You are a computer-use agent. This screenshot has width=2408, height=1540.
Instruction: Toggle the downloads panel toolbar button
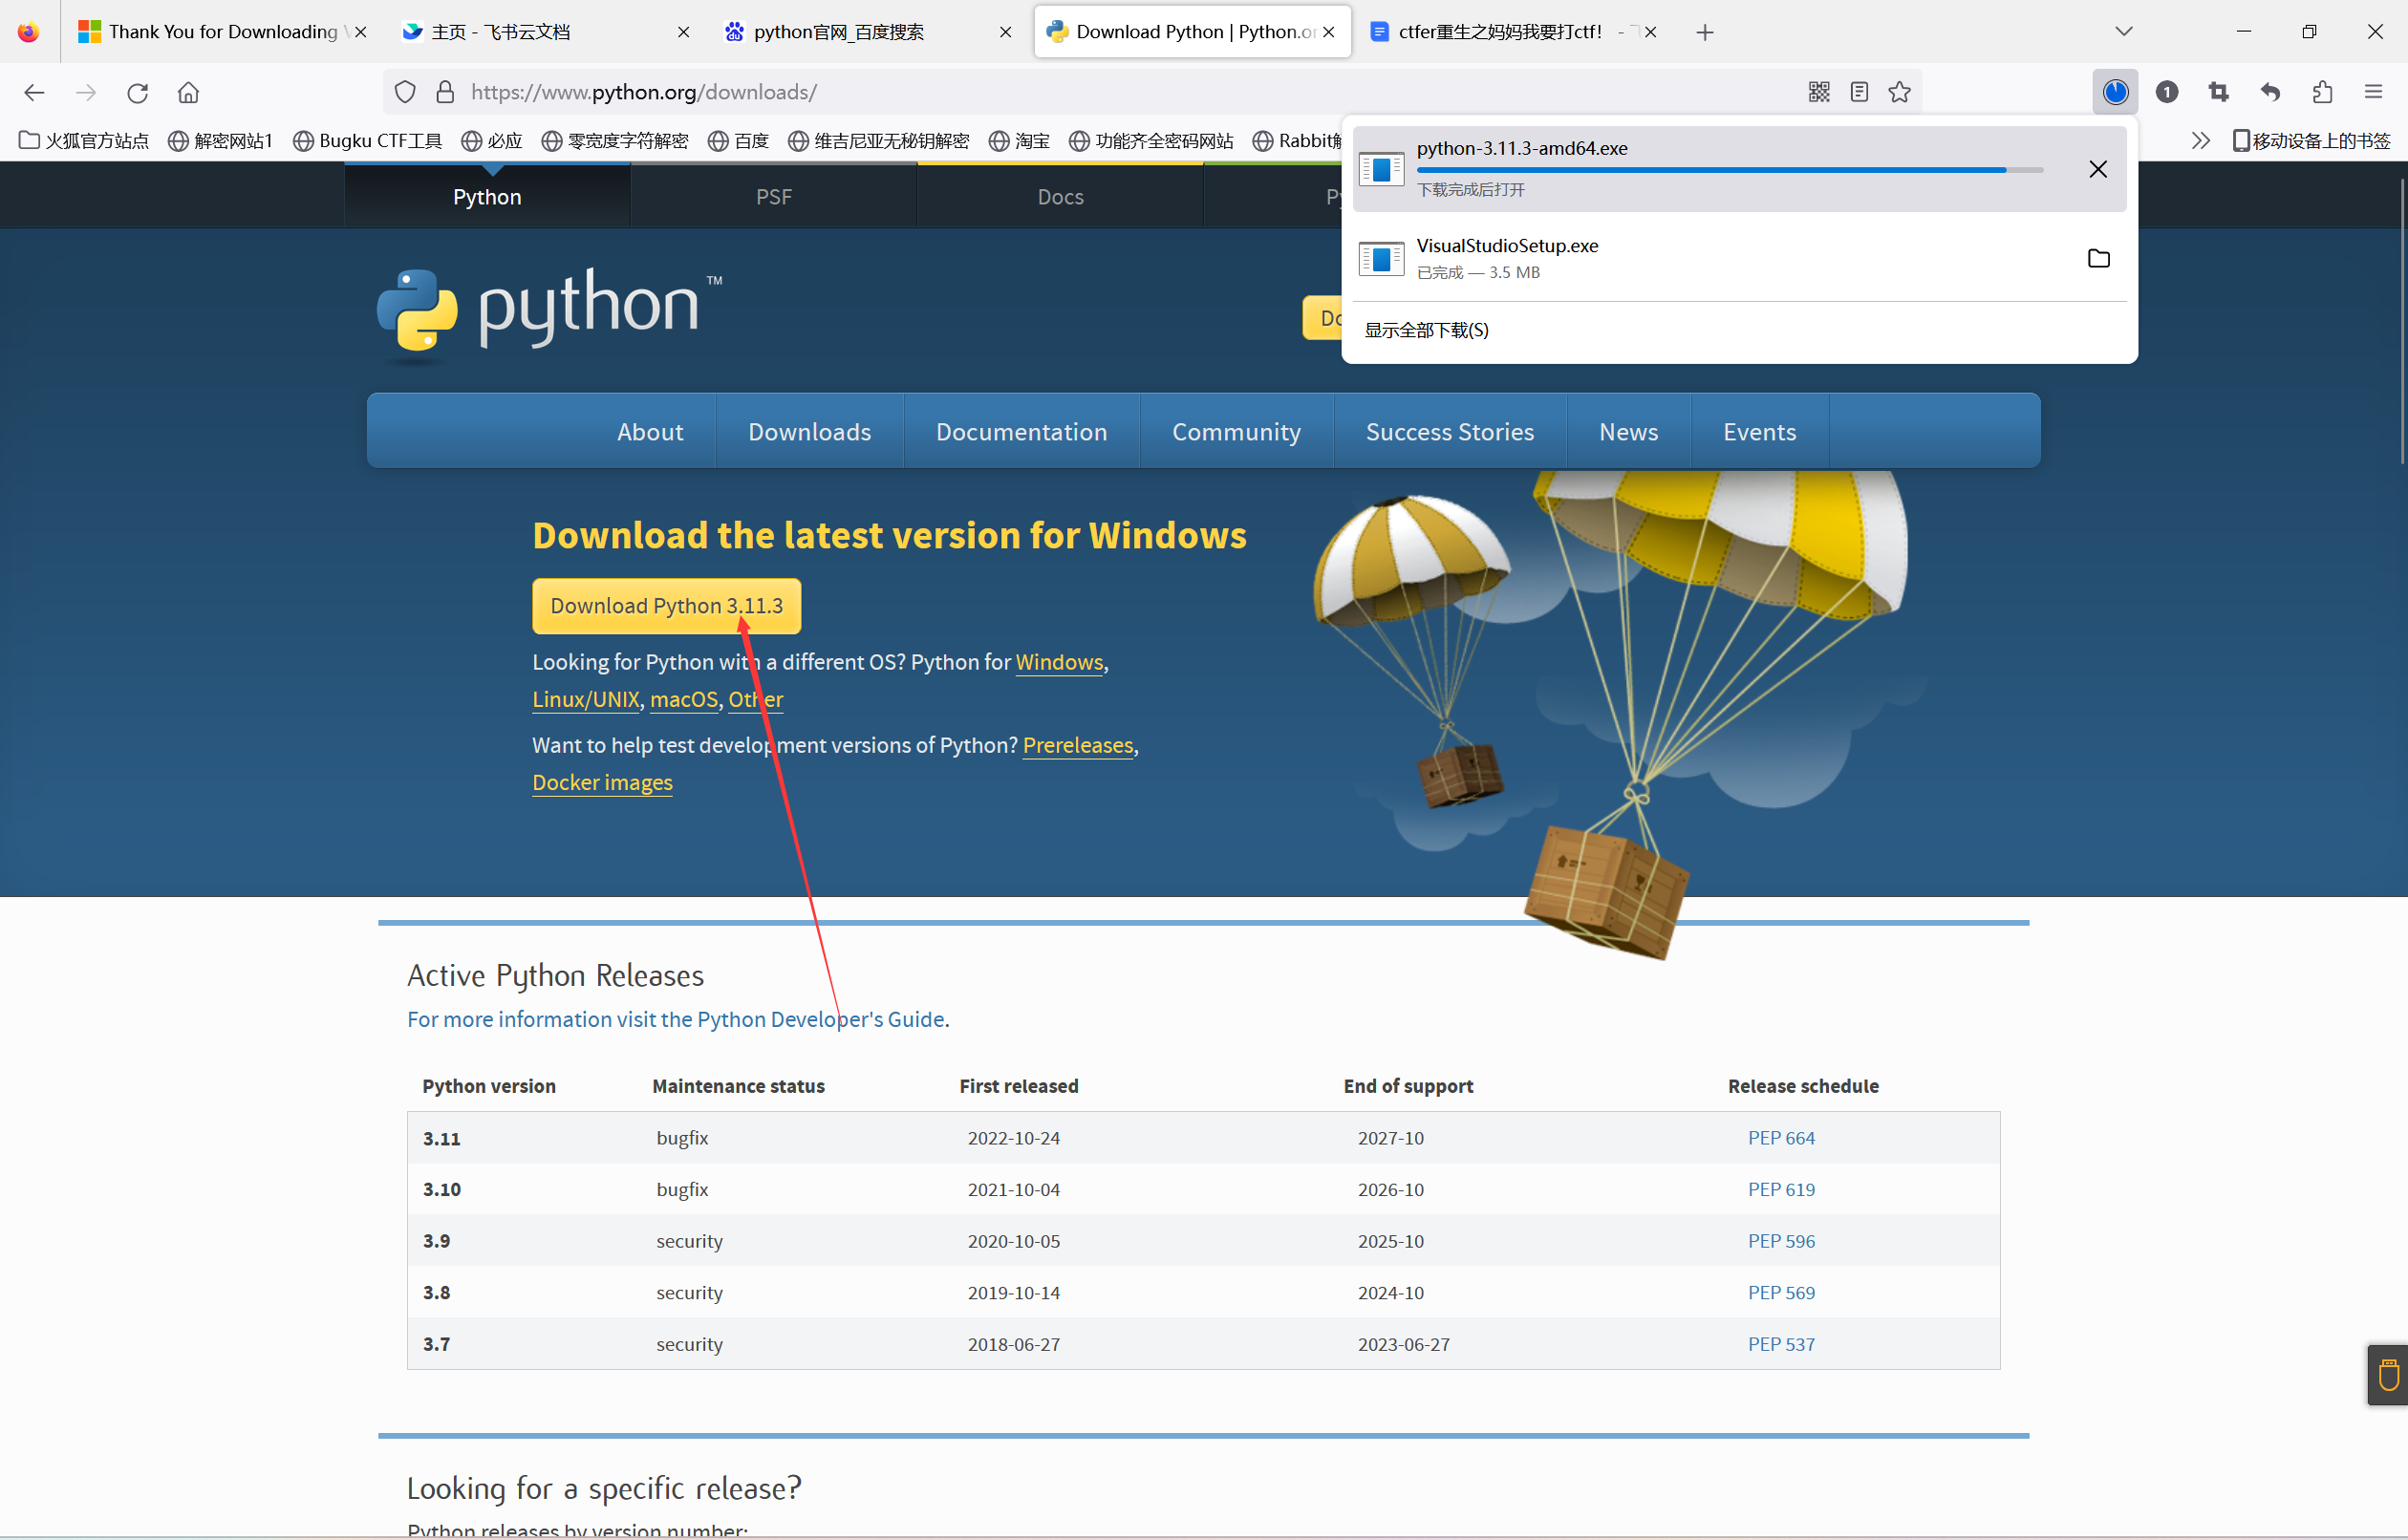coord(2115,92)
